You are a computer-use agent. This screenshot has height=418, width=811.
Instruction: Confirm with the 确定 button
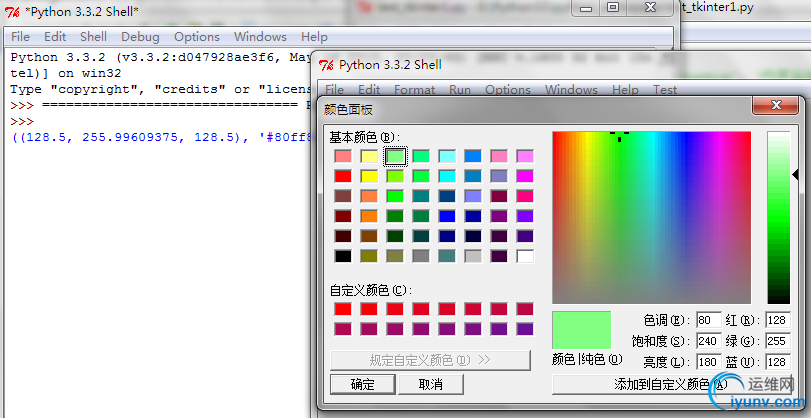click(x=363, y=384)
